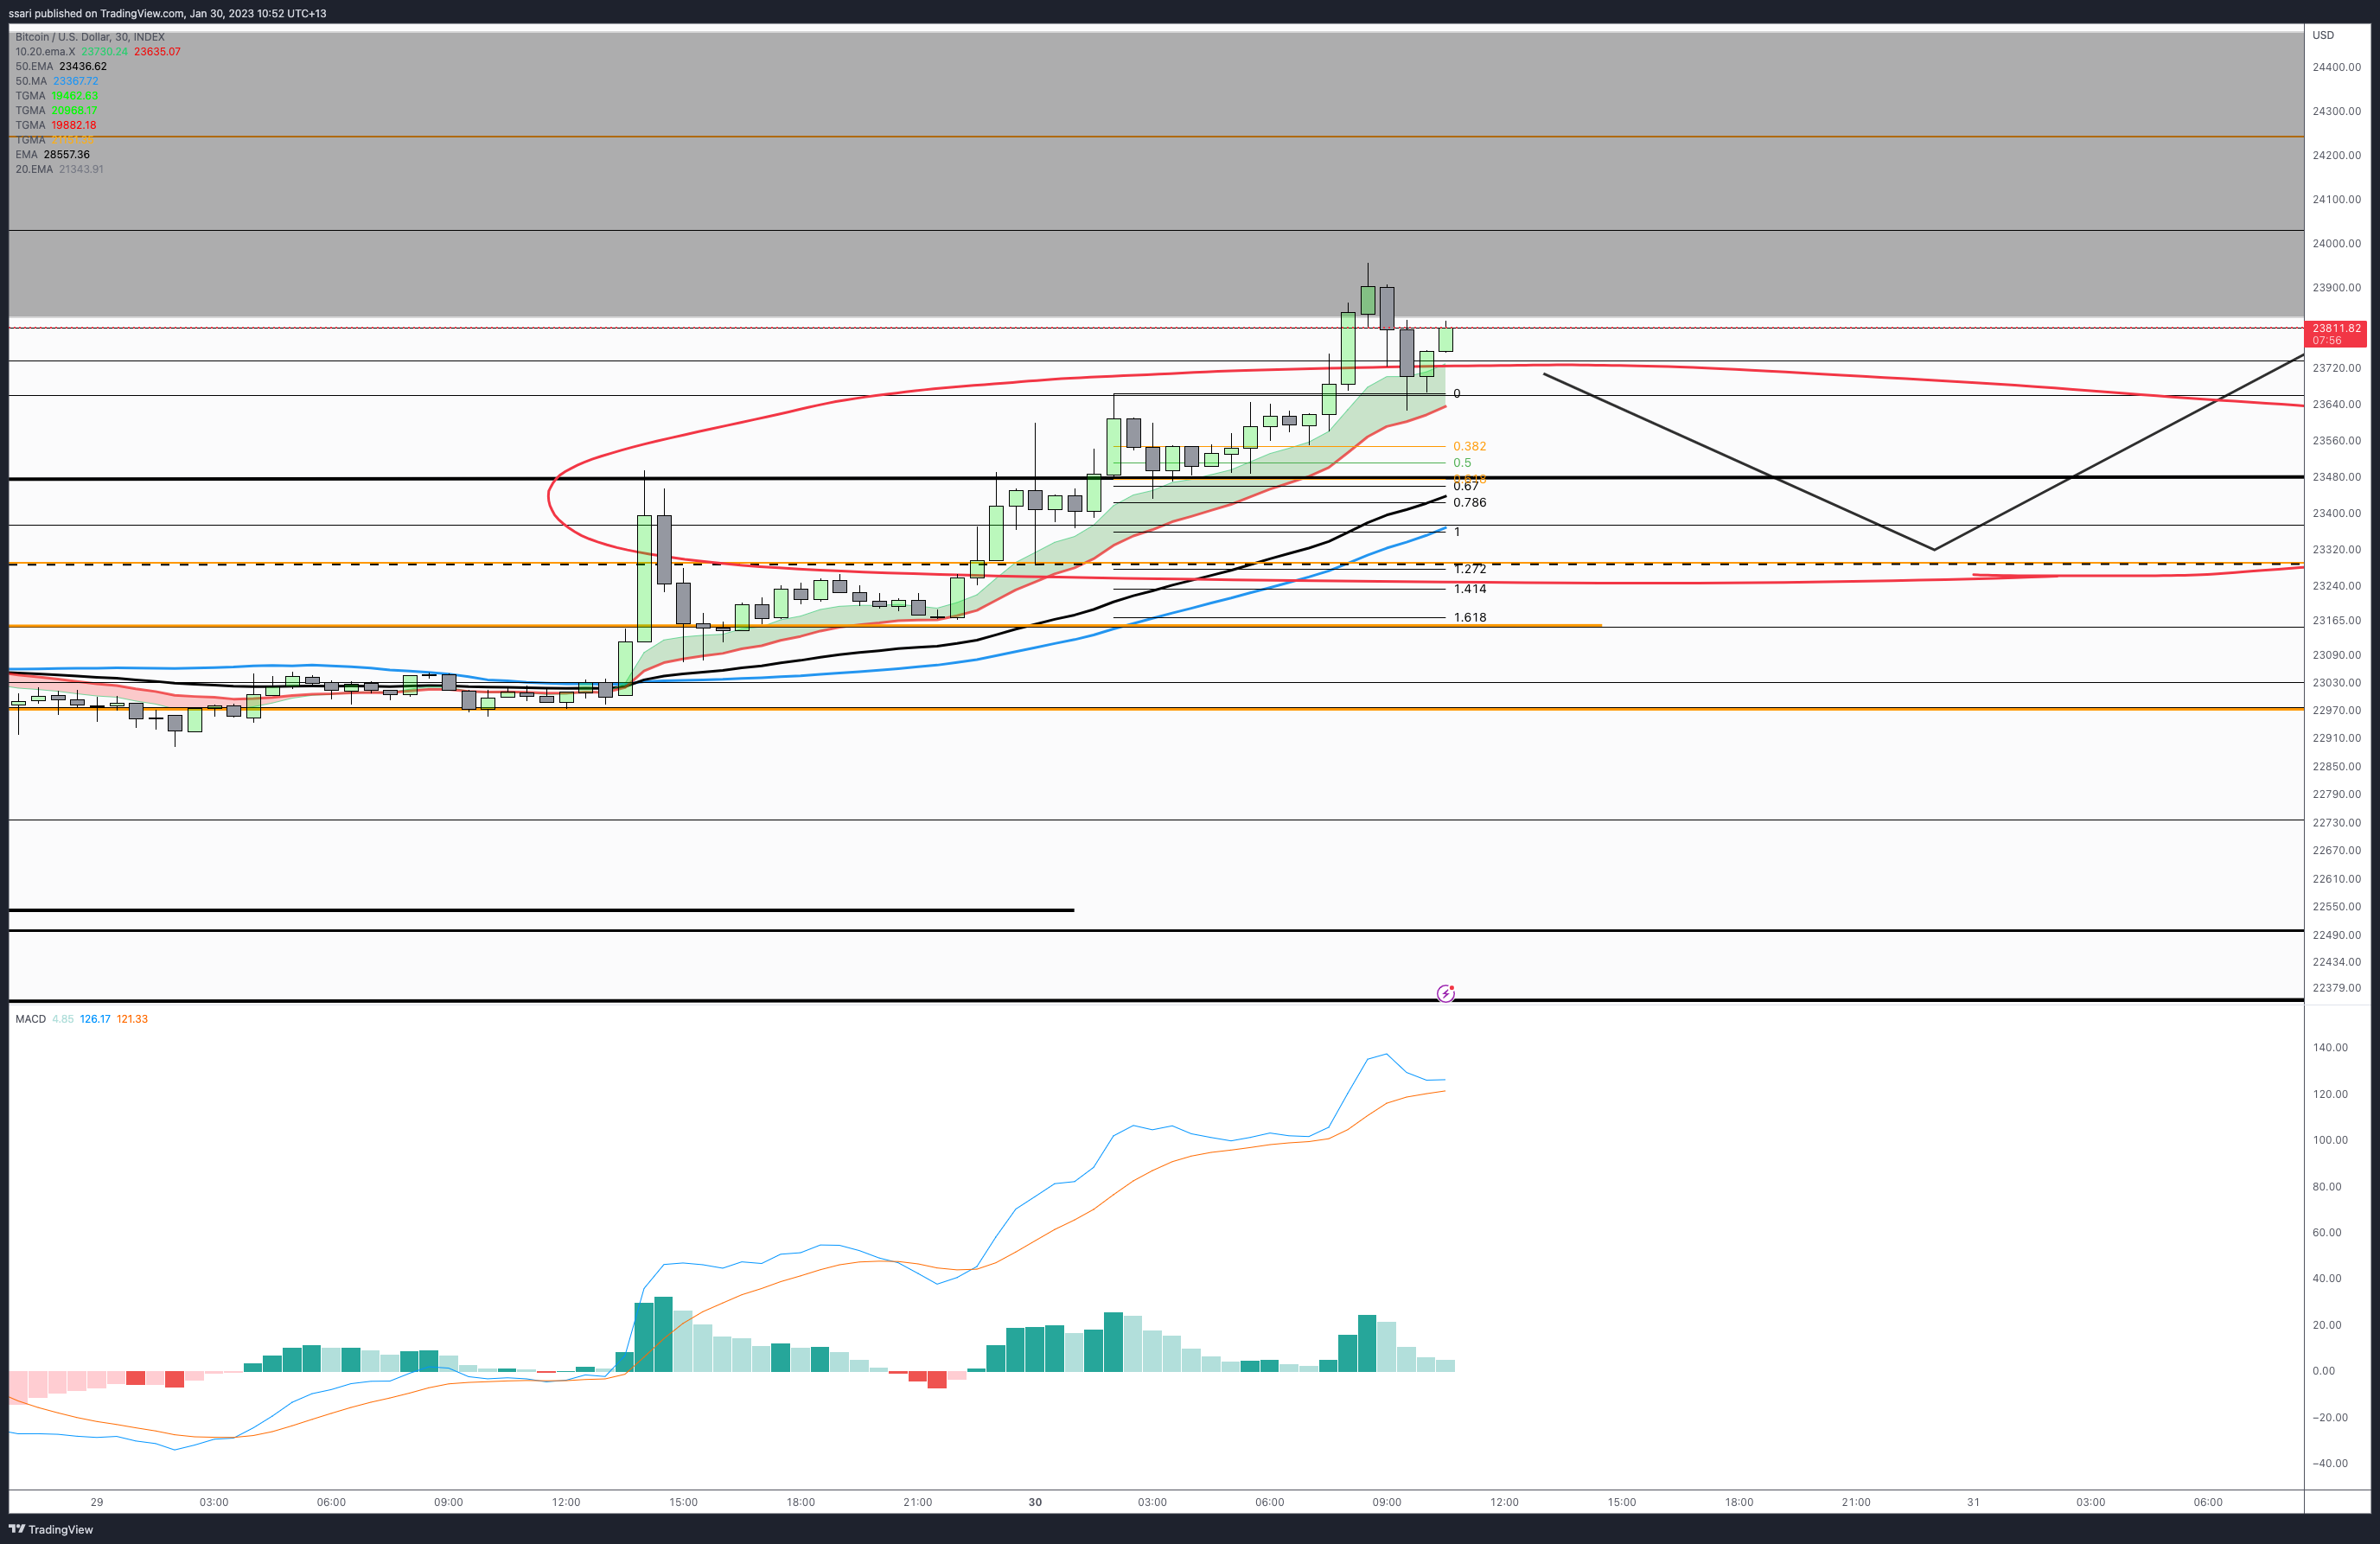2380x1544 pixels.
Task: Click the bold '30' date label on time axis
Action: pos(1035,1502)
